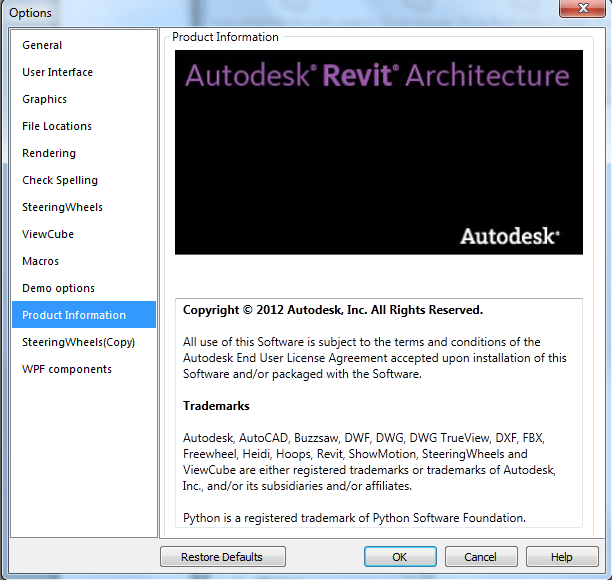Select ViewCube options

pos(84,233)
